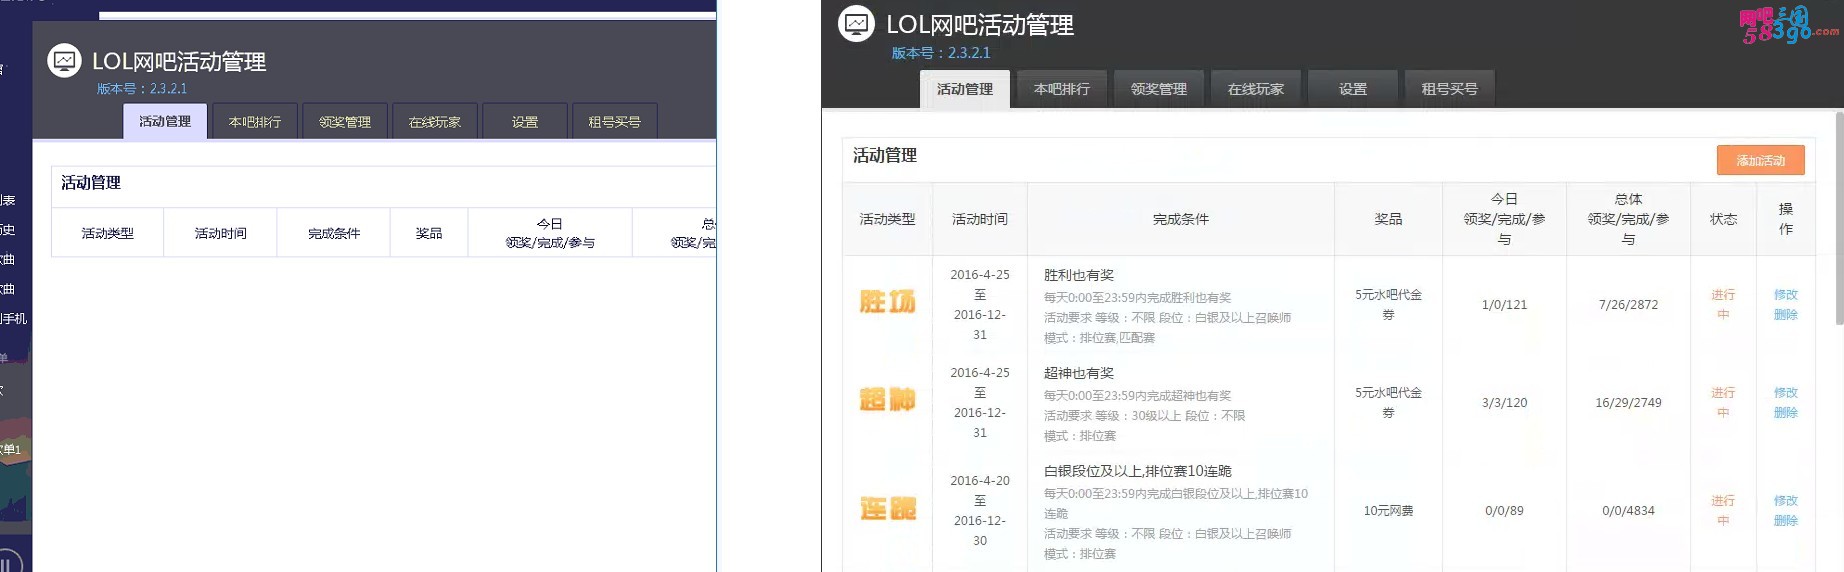Click 完成条件 column header in right window
The height and width of the screenshot is (572, 1844).
pyautogui.click(x=1181, y=219)
